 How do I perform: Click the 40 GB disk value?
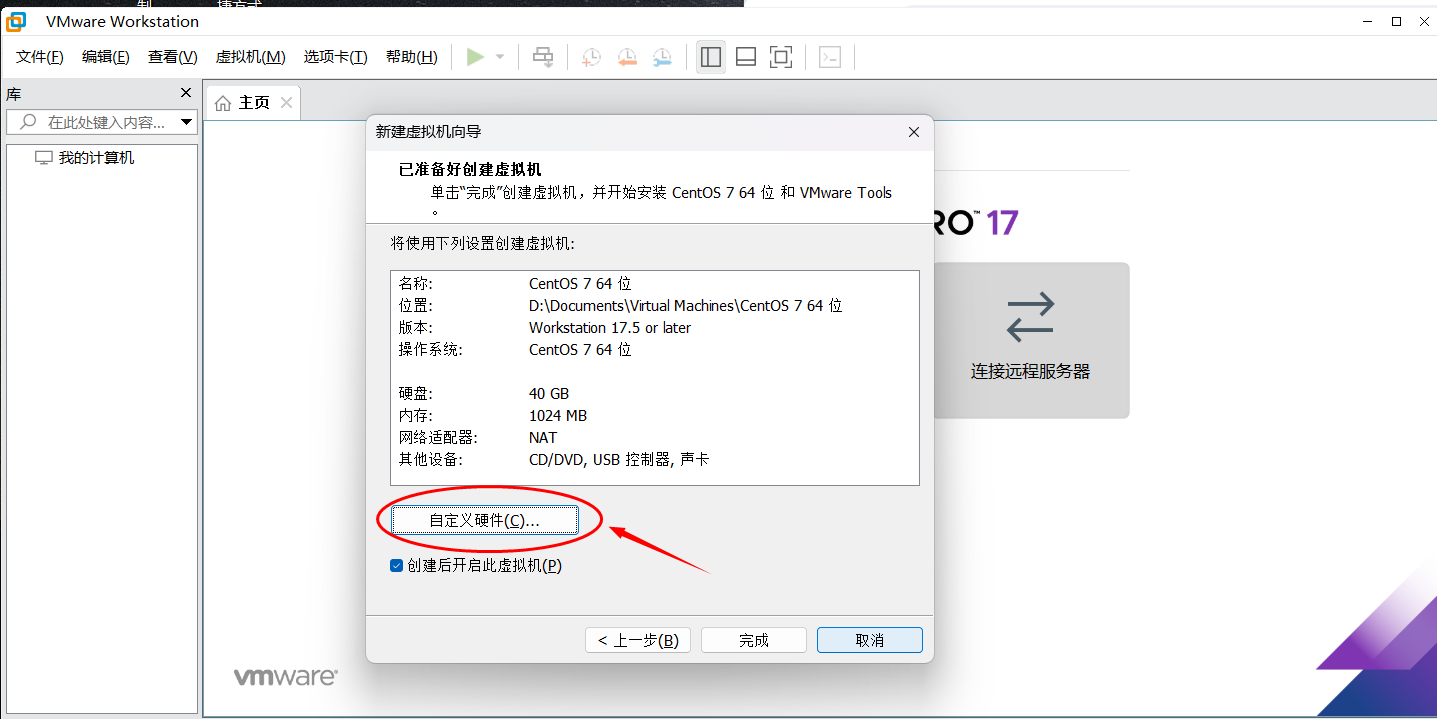point(549,394)
